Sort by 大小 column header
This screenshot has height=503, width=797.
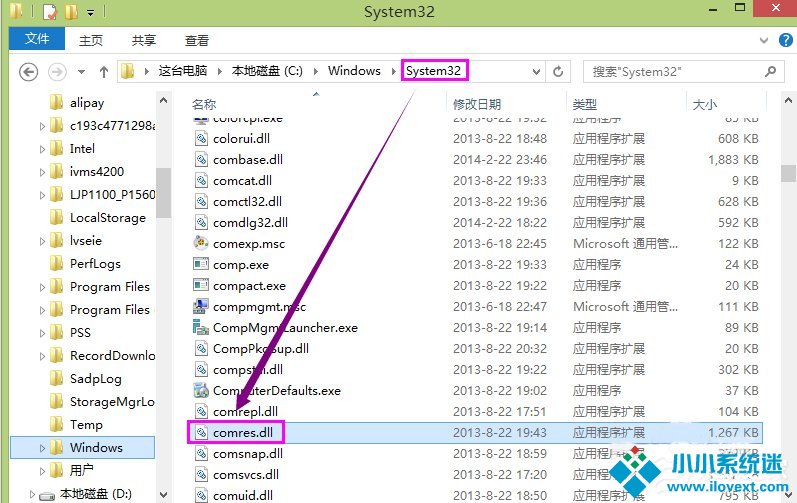click(704, 104)
